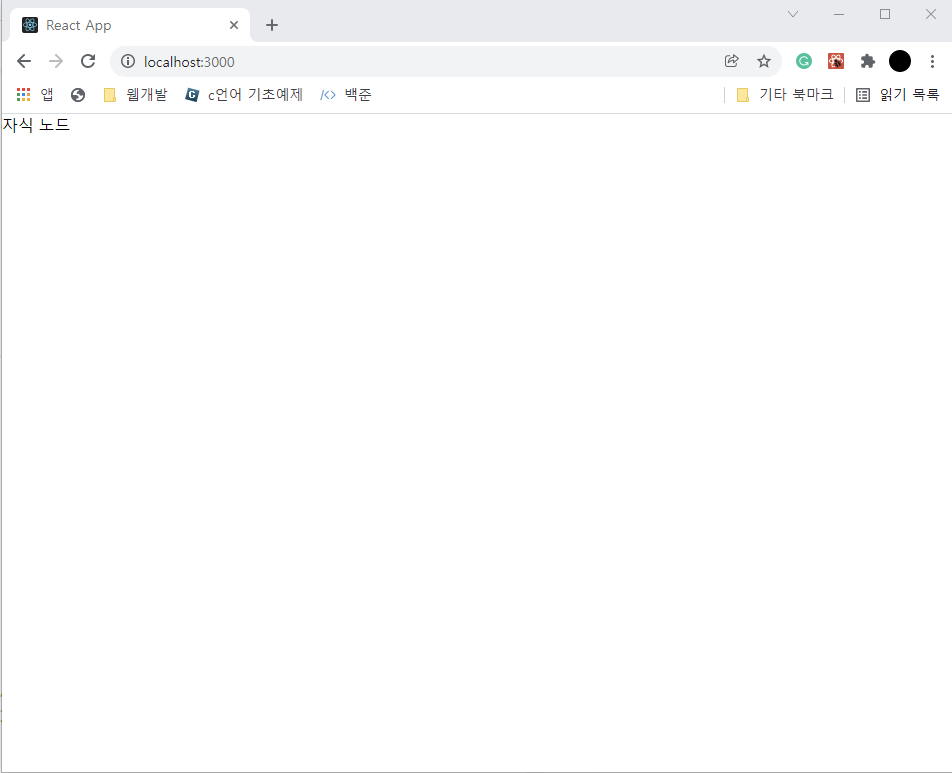The height and width of the screenshot is (773, 952).
Task: View site information icon
Action: (x=128, y=61)
